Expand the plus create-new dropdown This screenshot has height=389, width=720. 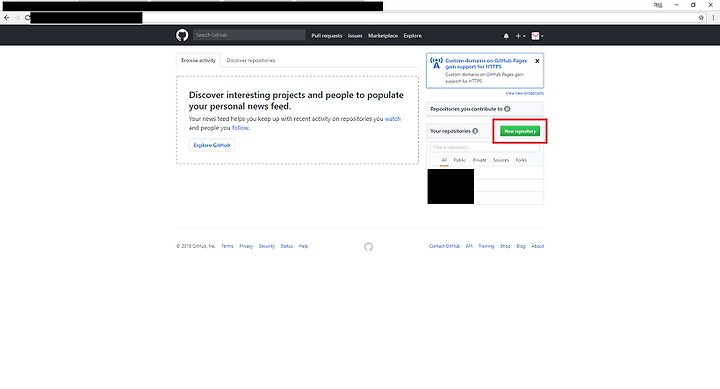pyautogui.click(x=520, y=36)
